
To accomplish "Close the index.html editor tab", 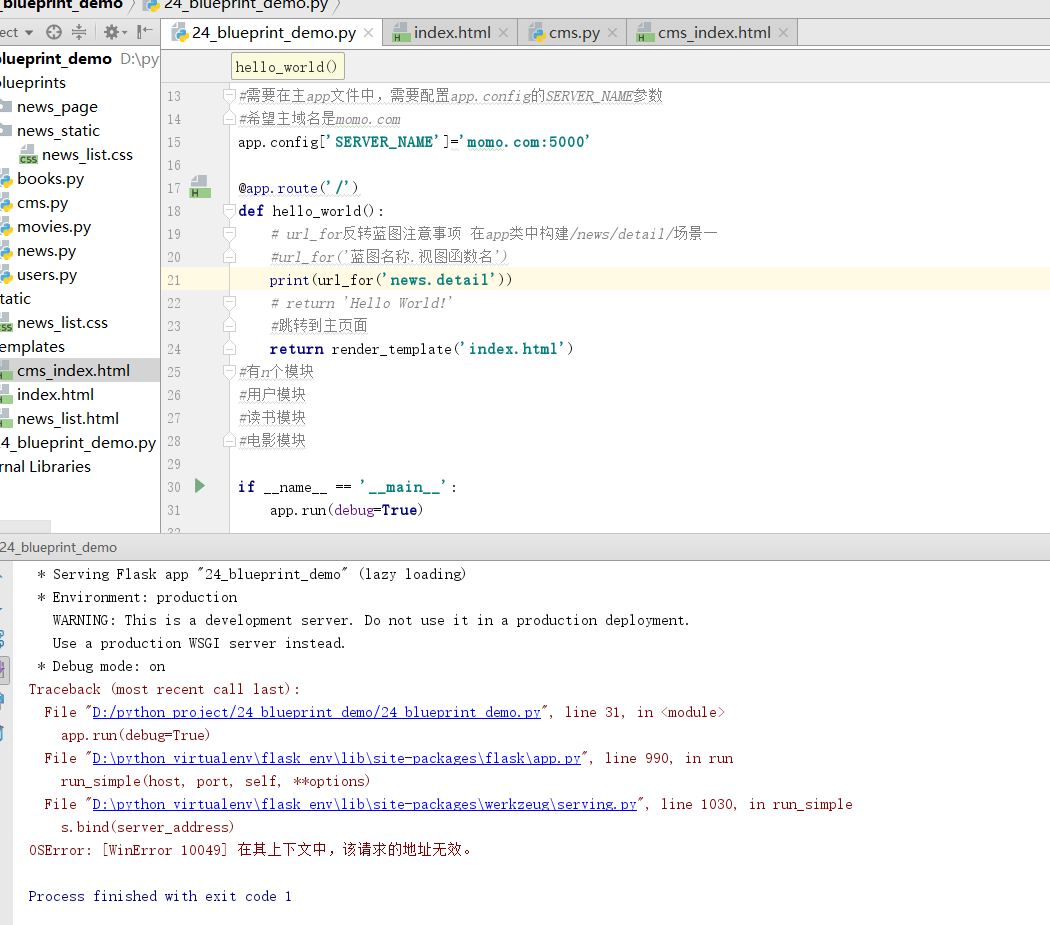I will click(504, 32).
